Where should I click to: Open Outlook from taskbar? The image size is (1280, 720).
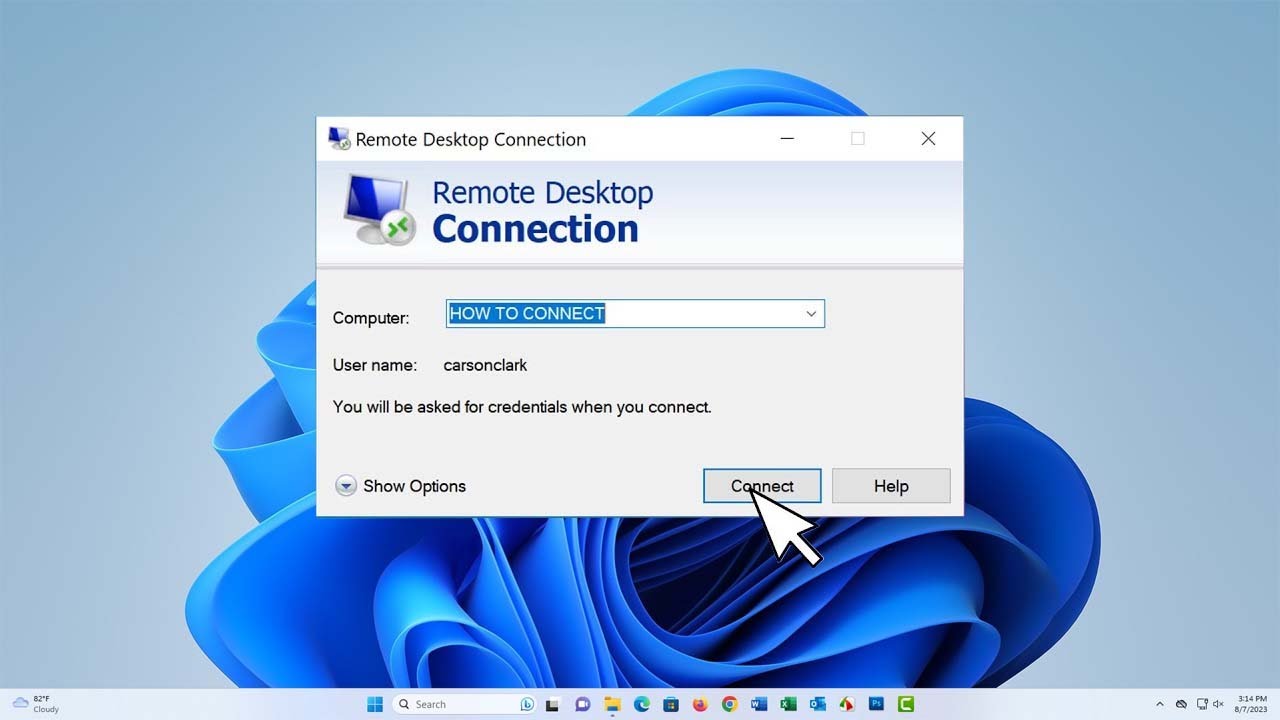coord(818,704)
